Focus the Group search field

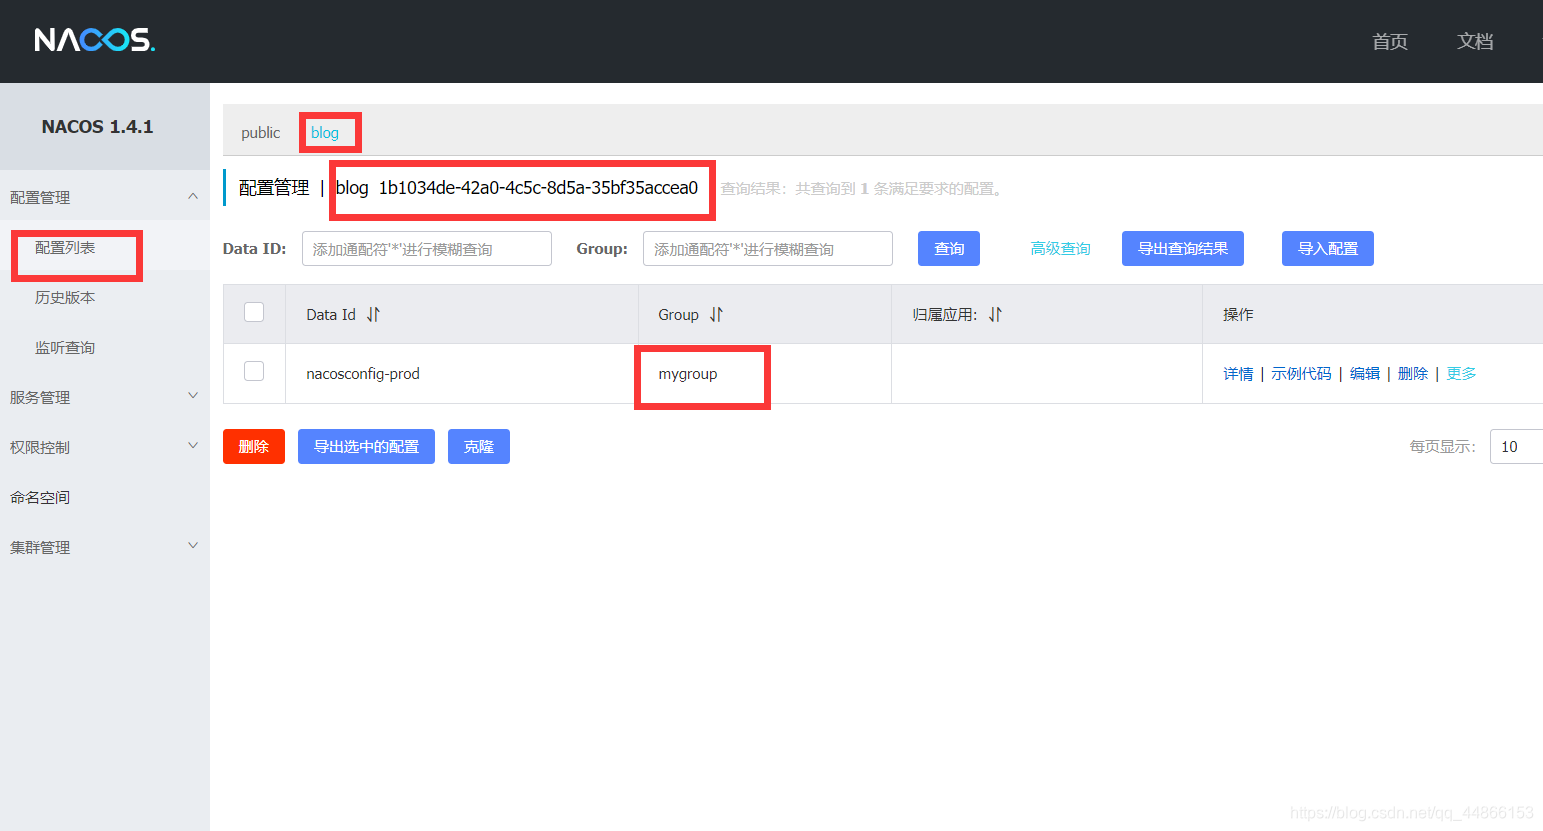[768, 249]
